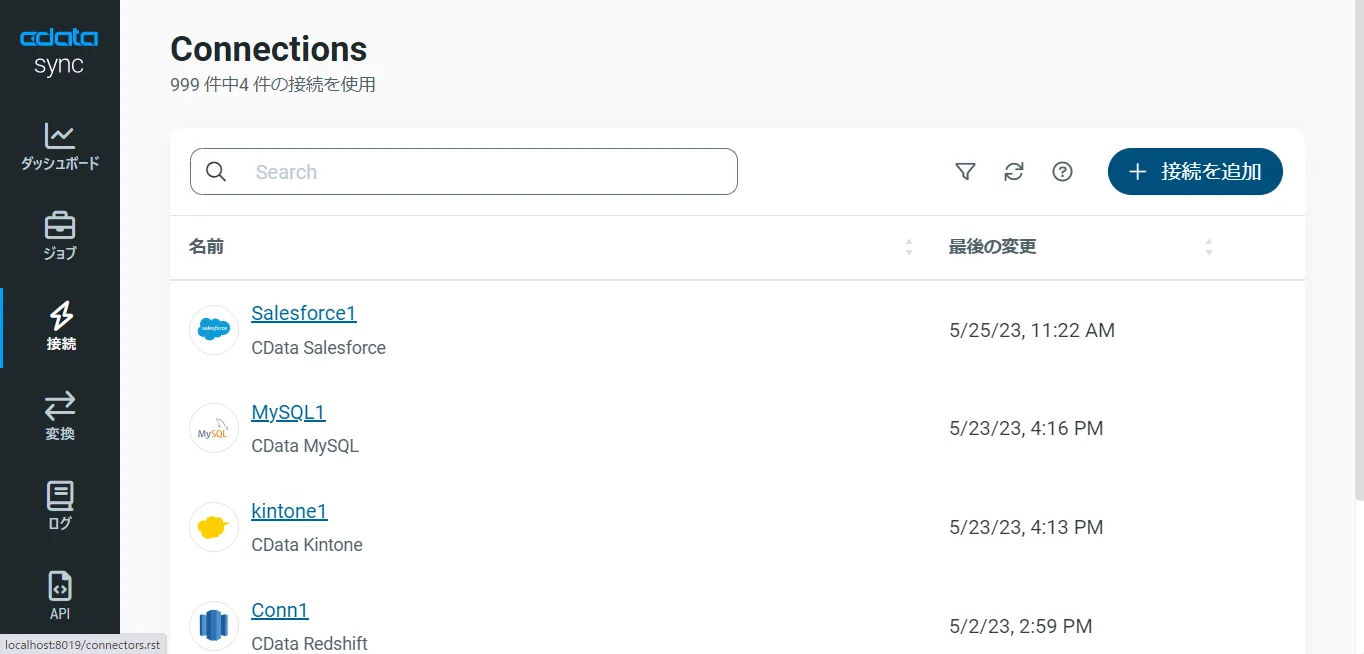This screenshot has width=1364, height=654.
Task: Click the Salesforce logo icon
Action: 214,329
